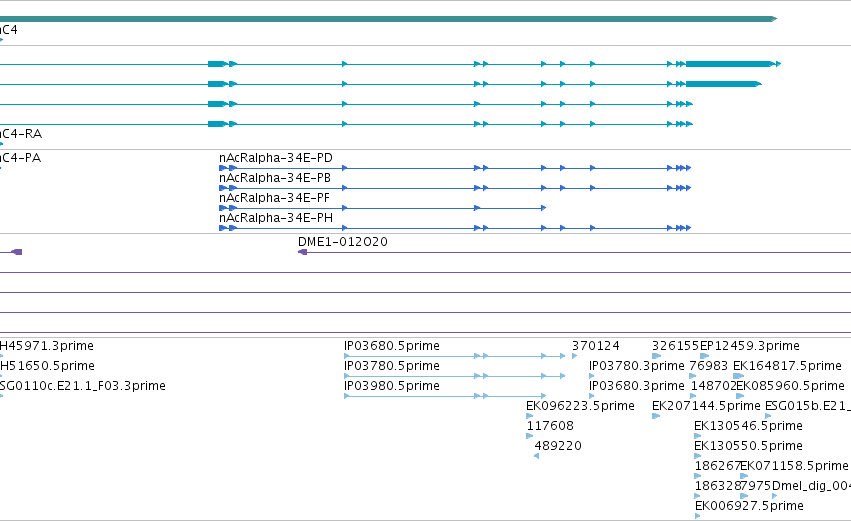Select the nAcRalpha-34E-PD label
The height and width of the screenshot is (521, 851).
click(276, 158)
